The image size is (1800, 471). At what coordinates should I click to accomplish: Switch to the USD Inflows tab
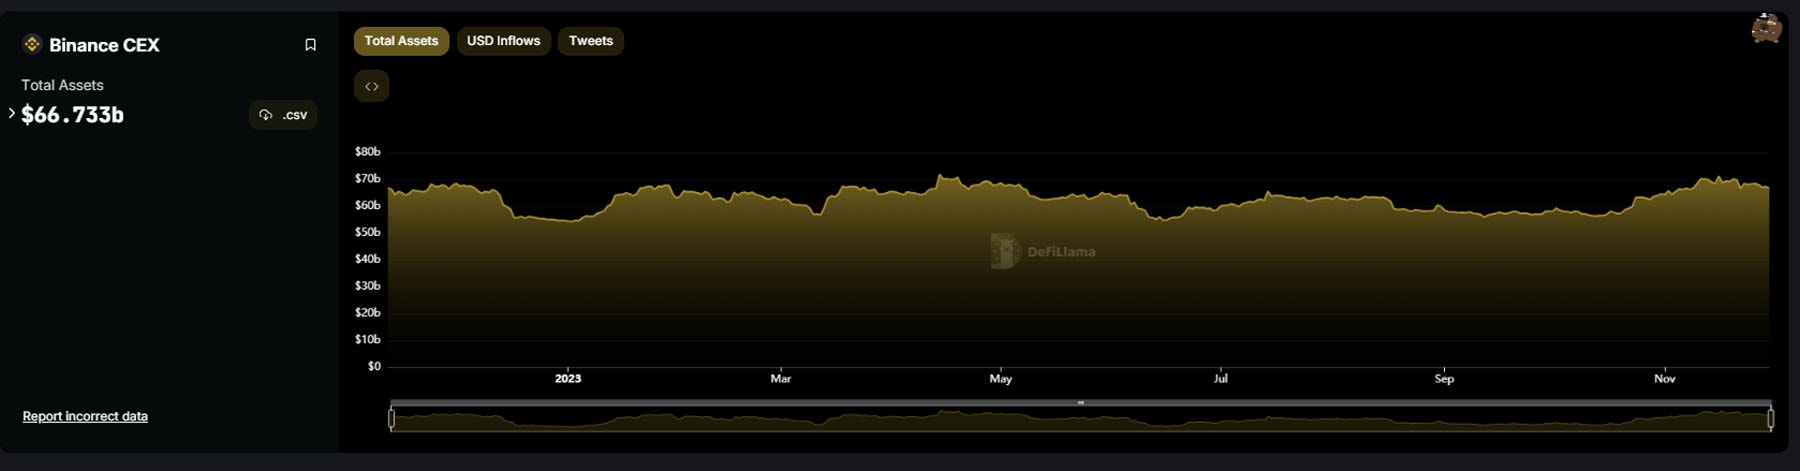click(x=503, y=41)
